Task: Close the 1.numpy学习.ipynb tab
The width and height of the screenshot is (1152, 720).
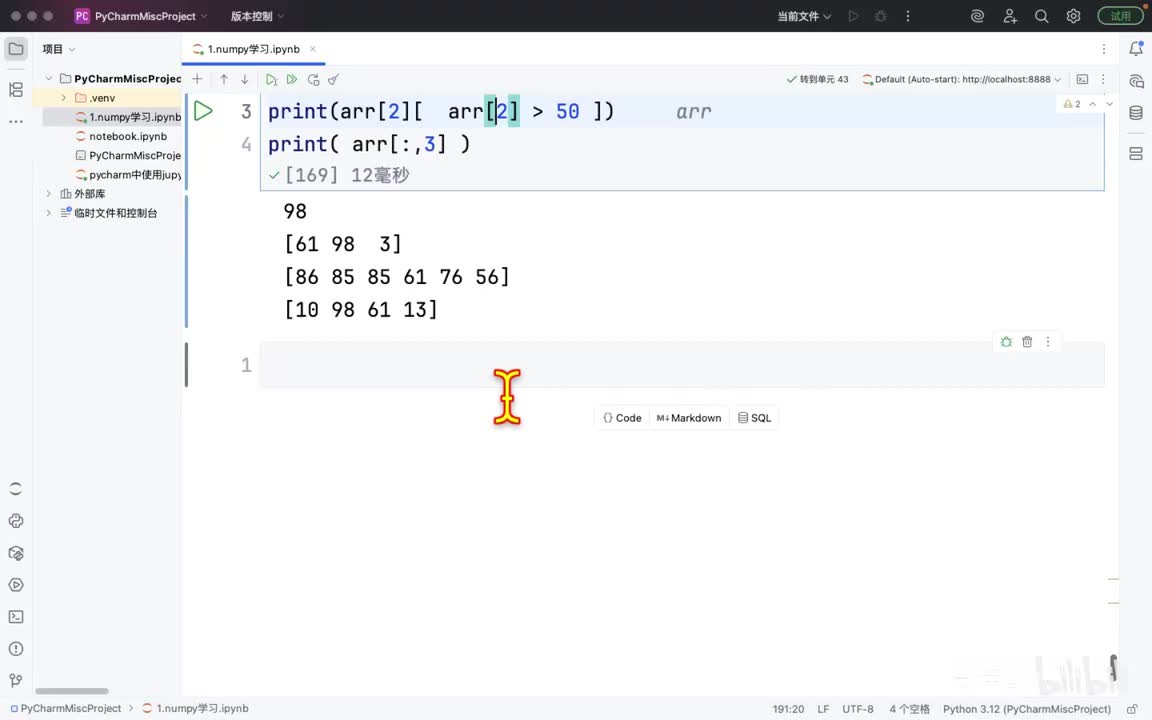Action: pos(313,49)
